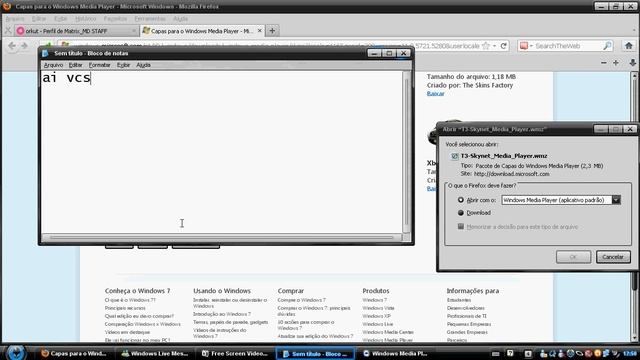Click the search magnifier icon
This screenshot has height=360, width=640.
607,46
